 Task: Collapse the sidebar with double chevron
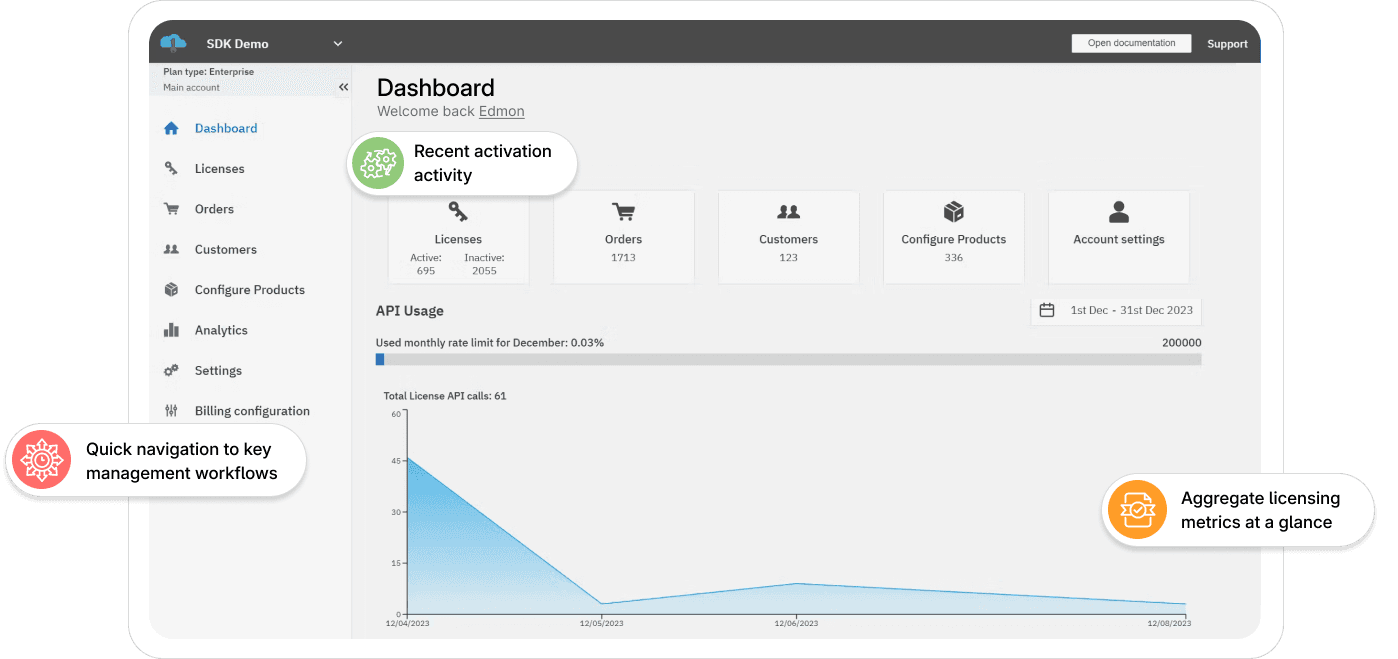pyautogui.click(x=343, y=87)
